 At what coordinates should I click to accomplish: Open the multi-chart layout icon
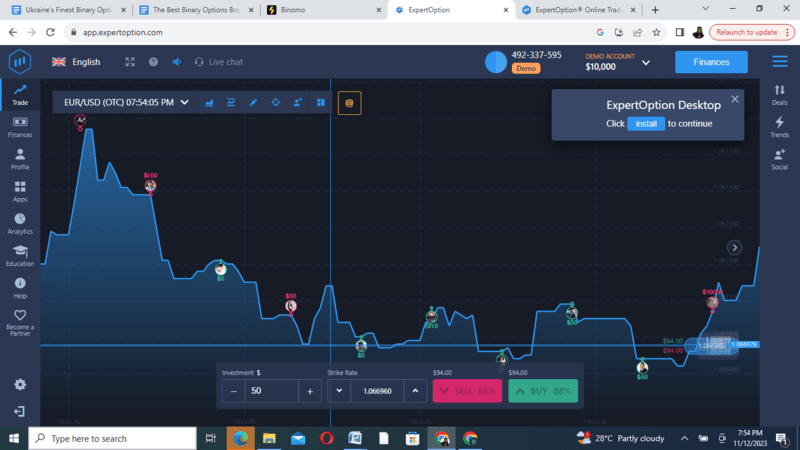click(320, 103)
